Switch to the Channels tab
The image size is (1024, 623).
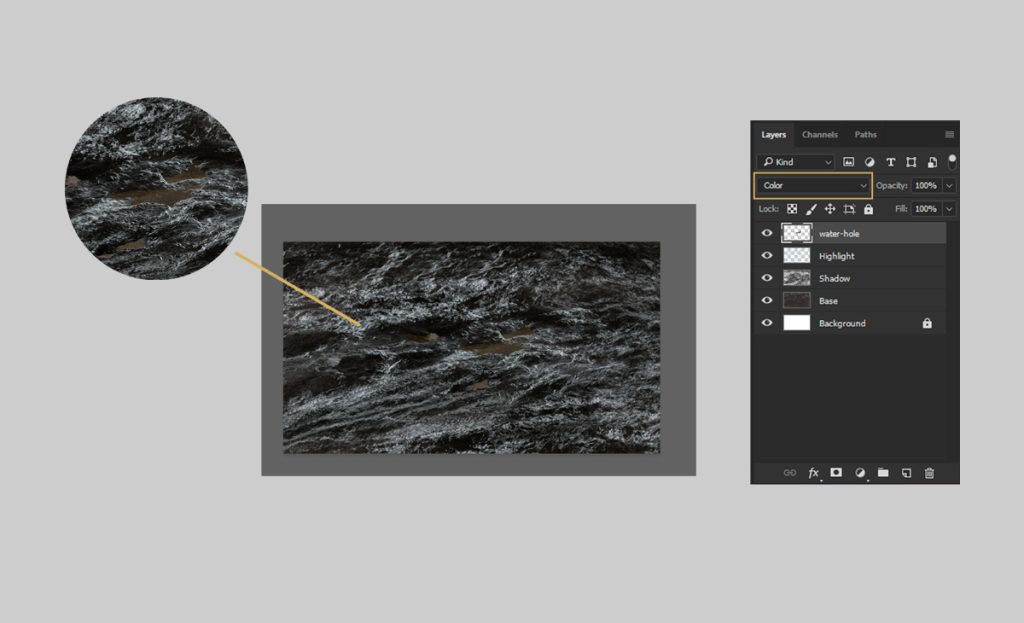[820, 134]
